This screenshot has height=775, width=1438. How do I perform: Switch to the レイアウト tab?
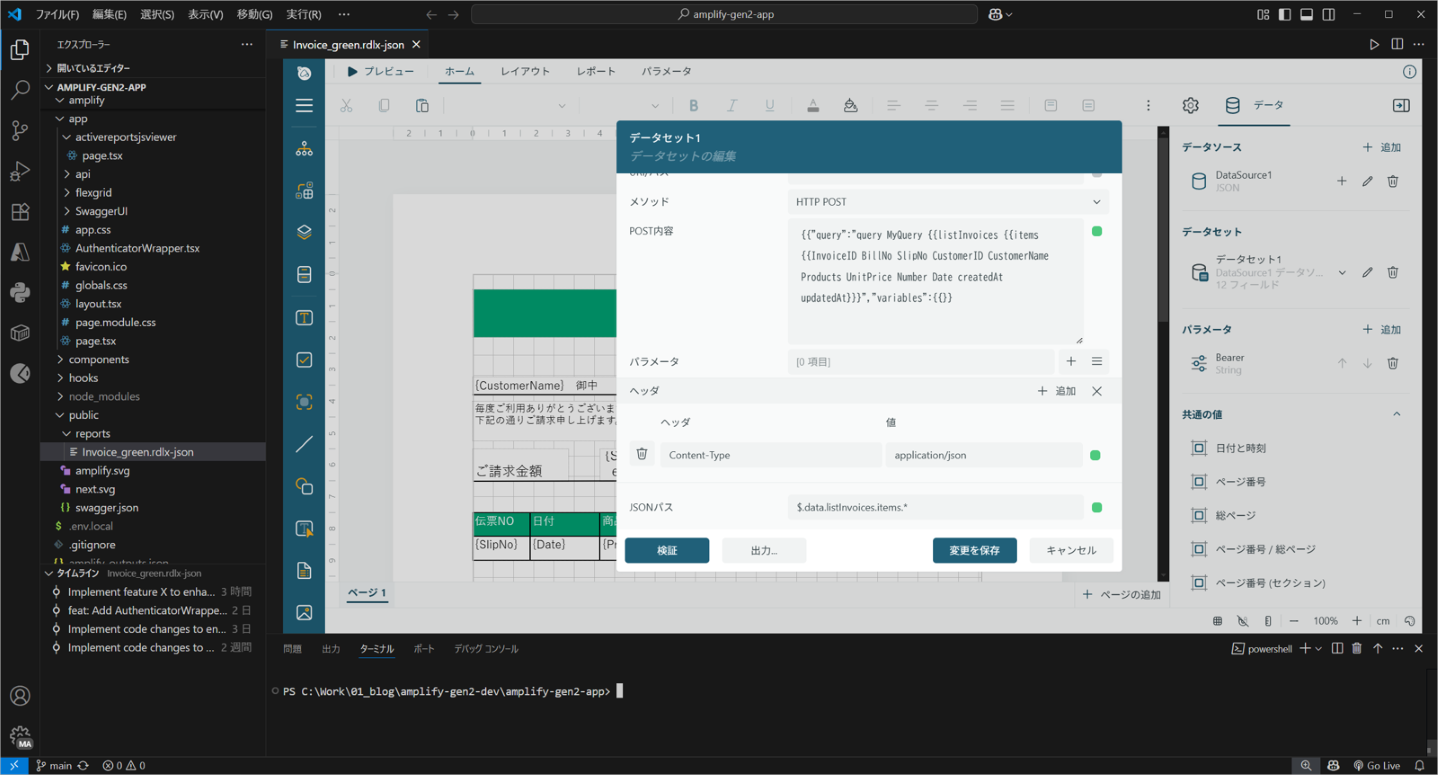click(x=525, y=71)
